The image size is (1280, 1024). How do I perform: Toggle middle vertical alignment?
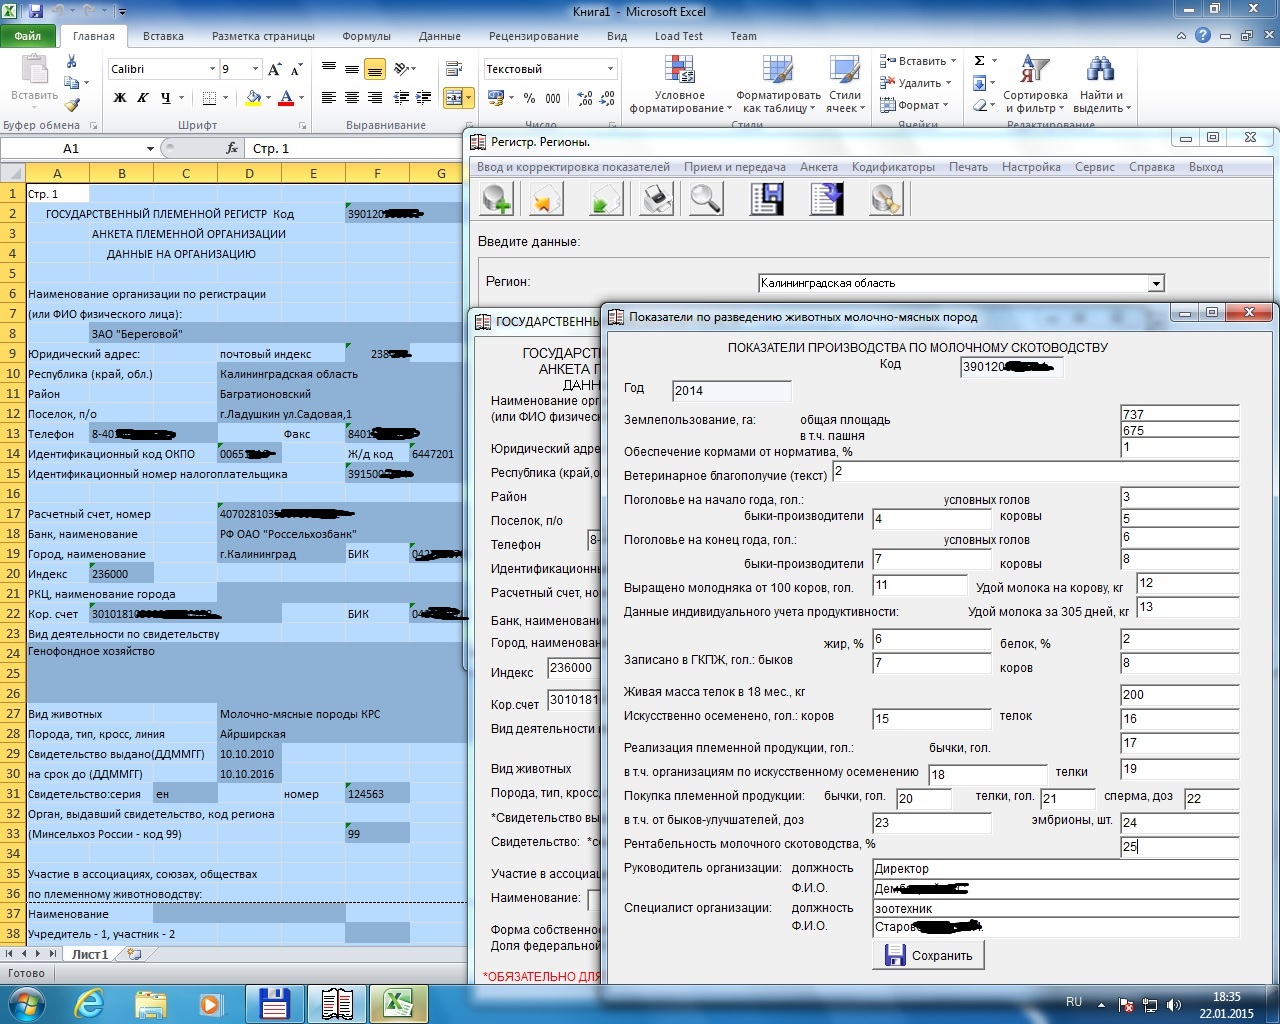coord(352,69)
